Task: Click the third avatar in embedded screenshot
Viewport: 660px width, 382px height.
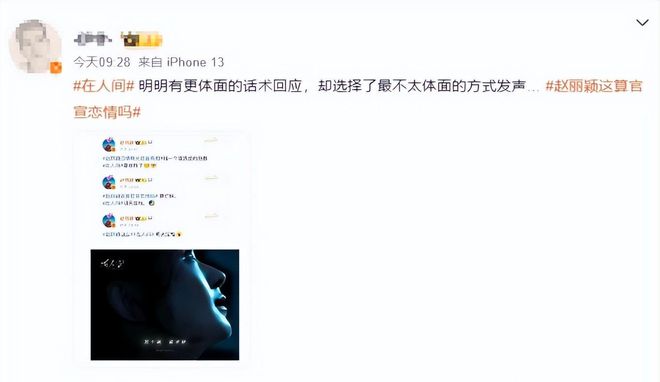Action: coord(109,220)
